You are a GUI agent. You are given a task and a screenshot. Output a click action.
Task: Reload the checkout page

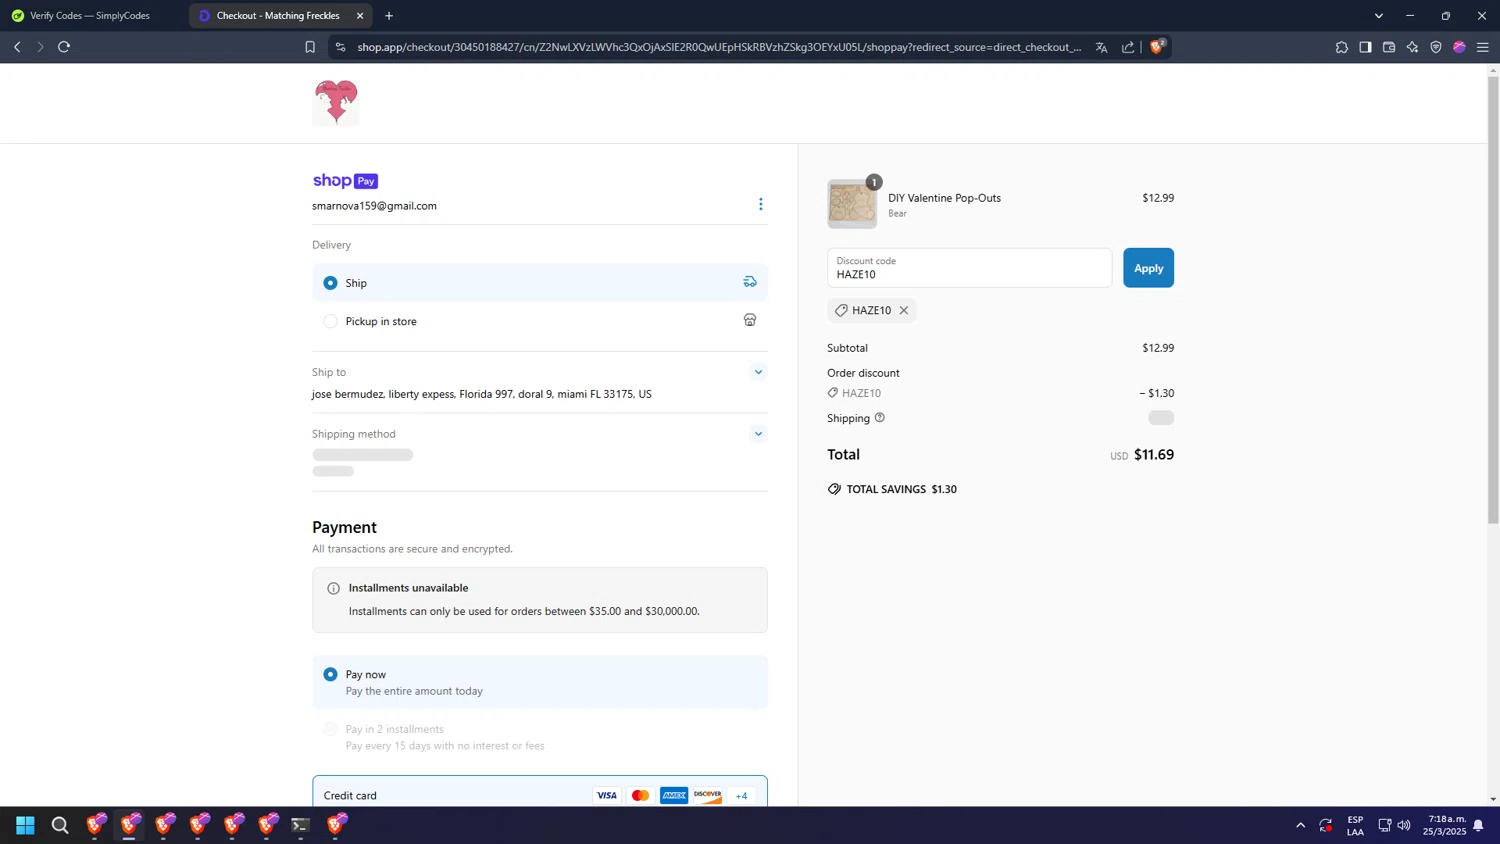(x=64, y=47)
